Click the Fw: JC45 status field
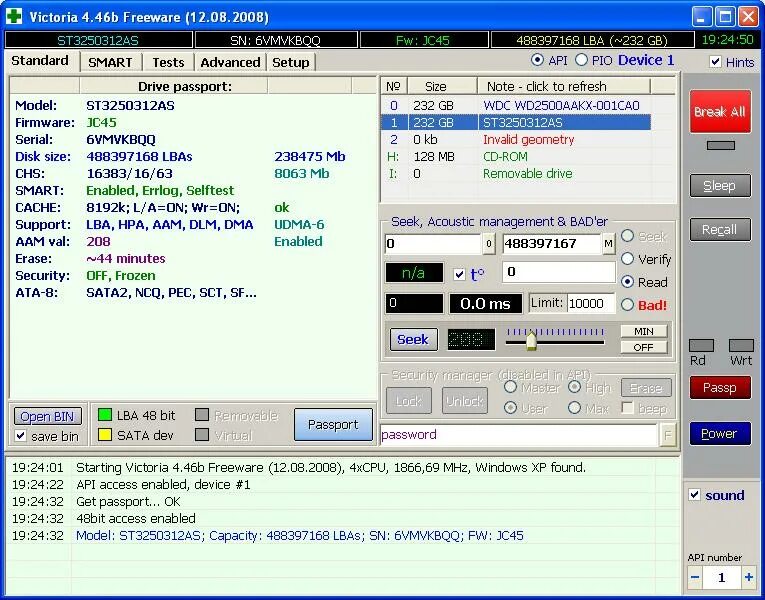 coord(423,40)
